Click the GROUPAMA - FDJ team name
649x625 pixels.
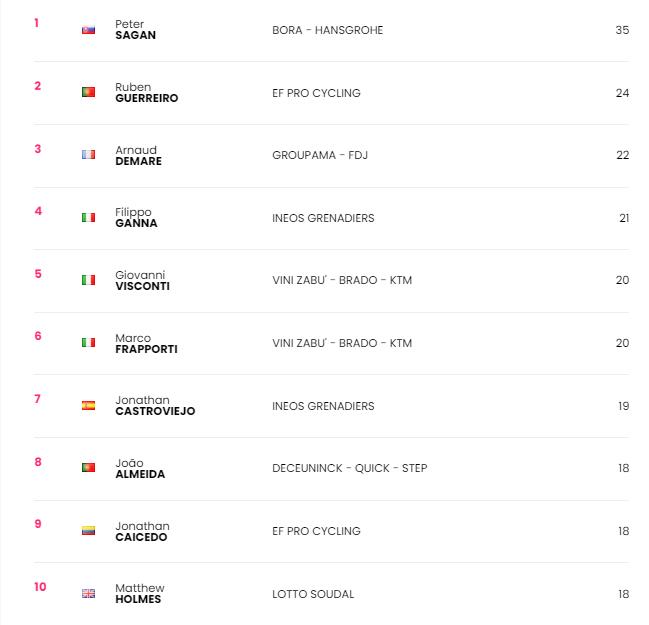click(320, 155)
